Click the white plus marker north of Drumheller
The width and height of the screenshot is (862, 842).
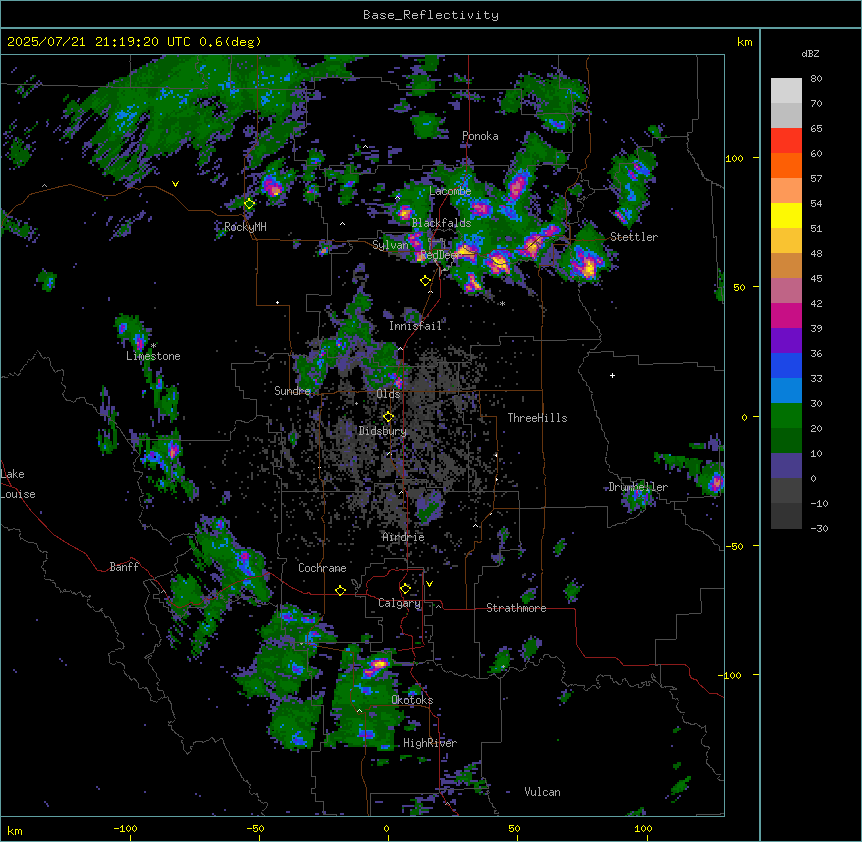pyautogui.click(x=612, y=375)
